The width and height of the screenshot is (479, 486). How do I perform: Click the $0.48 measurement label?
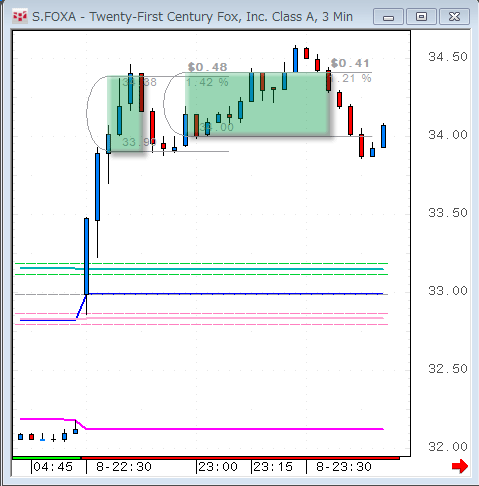[x=207, y=67]
